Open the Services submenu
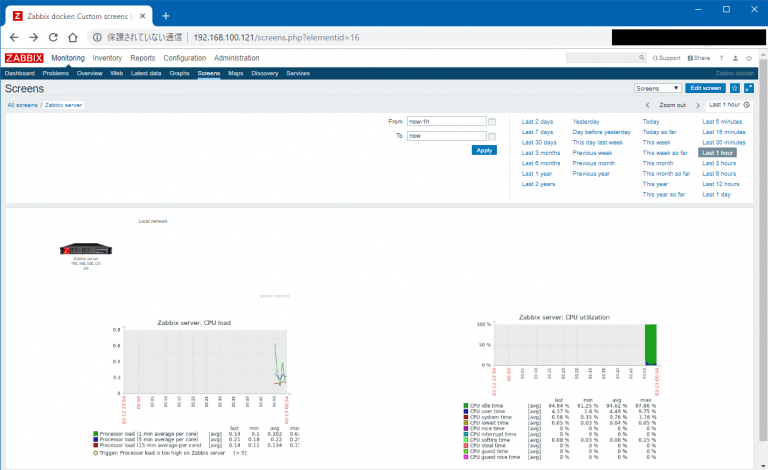Screen dimensions: 768x470 click(298, 73)
